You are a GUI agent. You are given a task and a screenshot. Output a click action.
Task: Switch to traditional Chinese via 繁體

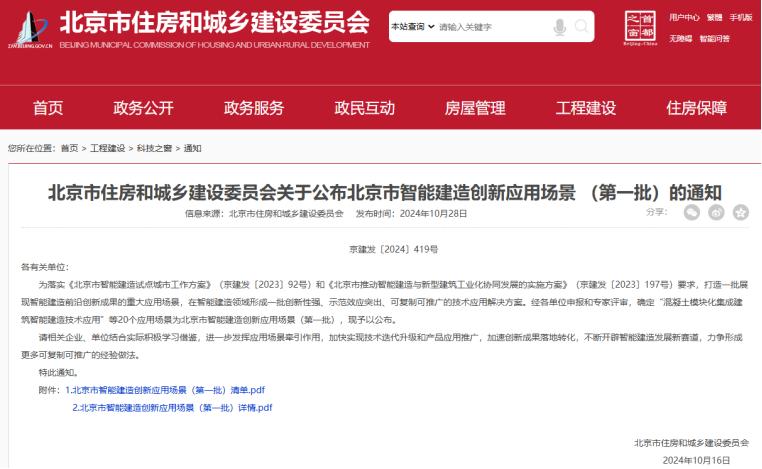714,17
